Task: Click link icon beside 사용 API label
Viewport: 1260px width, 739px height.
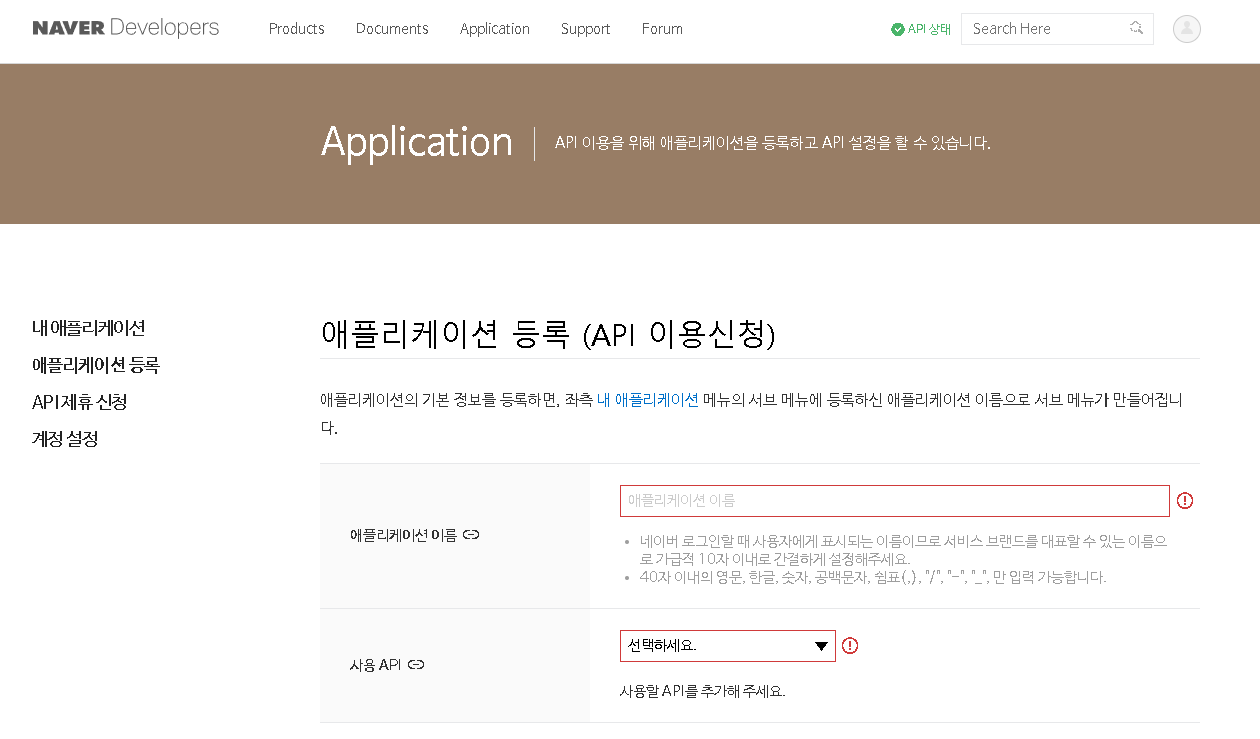Action: (416, 665)
